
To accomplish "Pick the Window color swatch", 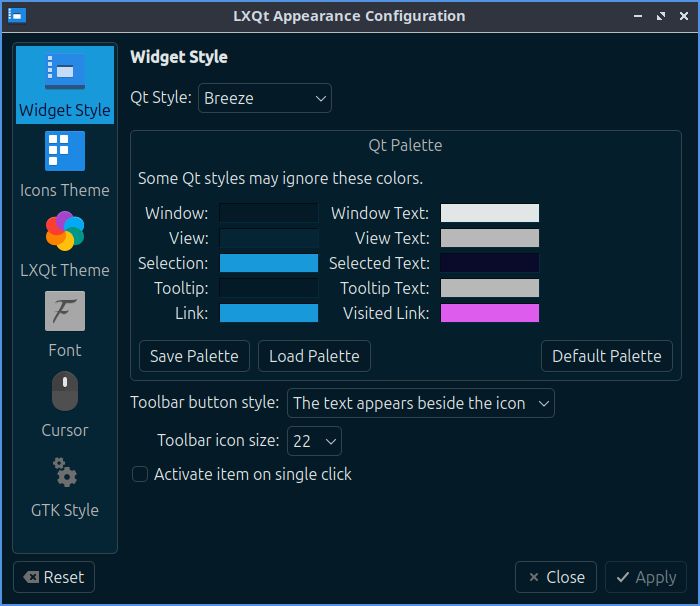I will [x=269, y=213].
